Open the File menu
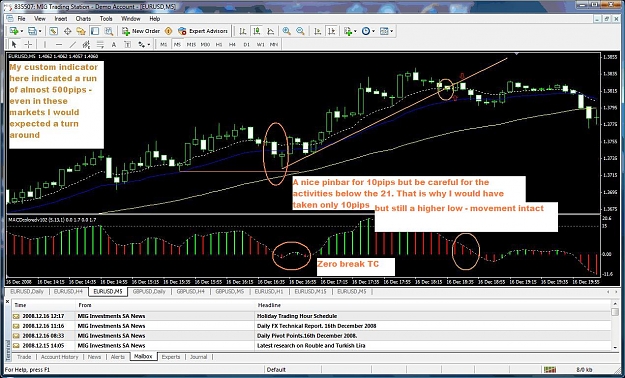This screenshot has height=378, width=625. pos(21,19)
